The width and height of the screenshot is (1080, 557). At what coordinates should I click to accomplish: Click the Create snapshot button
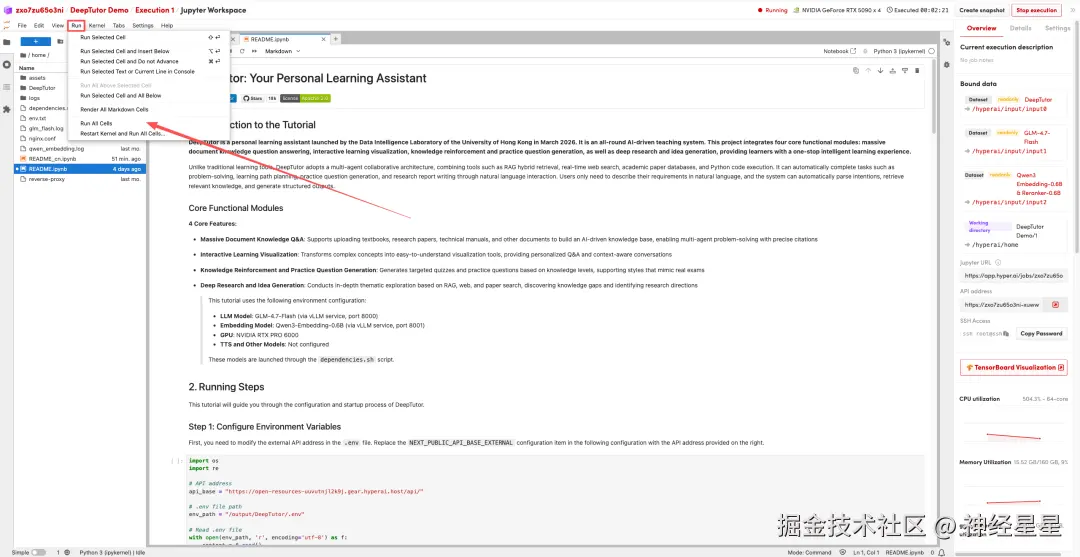[982, 10]
